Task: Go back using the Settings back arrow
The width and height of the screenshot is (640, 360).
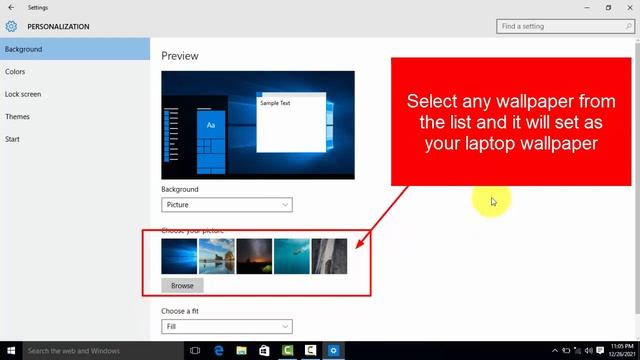Action: (11, 7)
